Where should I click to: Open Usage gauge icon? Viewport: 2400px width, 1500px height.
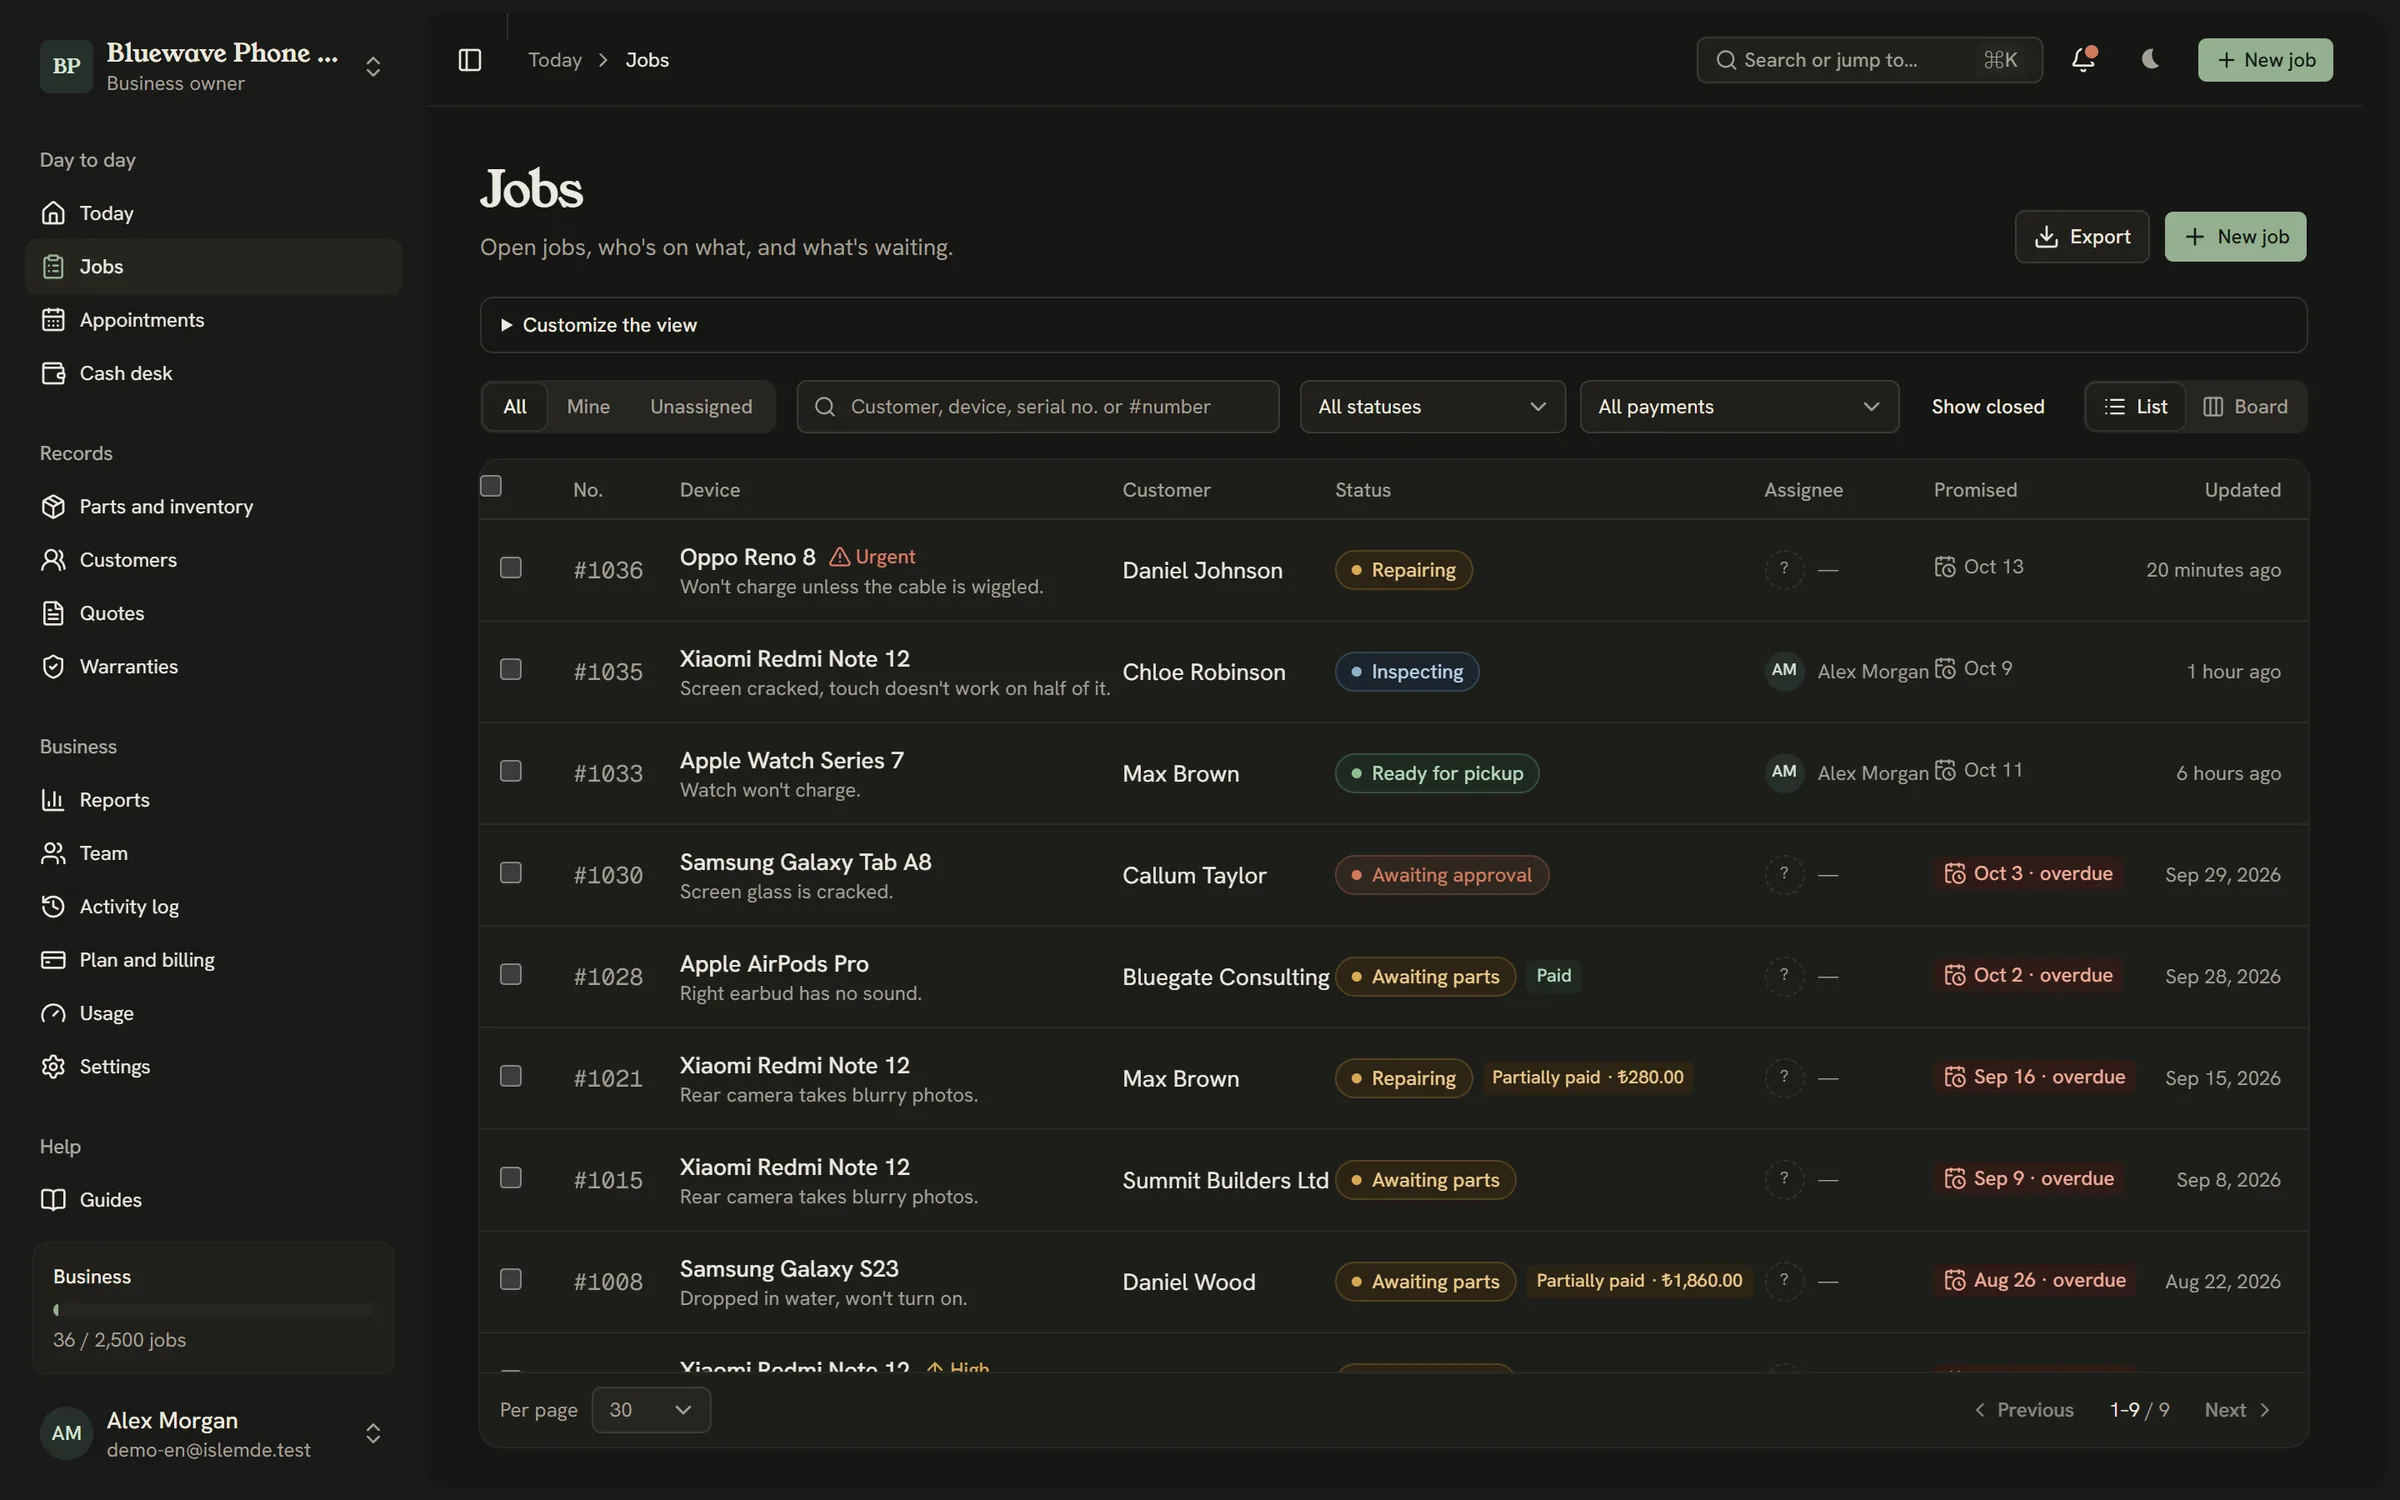pyautogui.click(x=53, y=1013)
